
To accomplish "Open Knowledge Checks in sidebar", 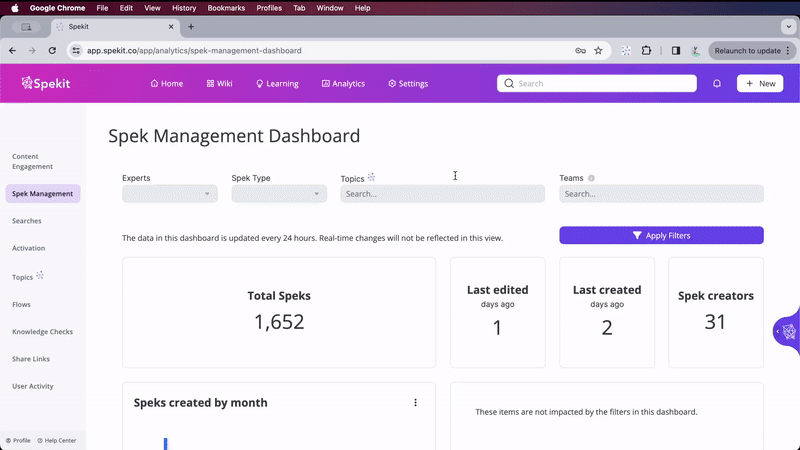I will pyautogui.click(x=42, y=332).
